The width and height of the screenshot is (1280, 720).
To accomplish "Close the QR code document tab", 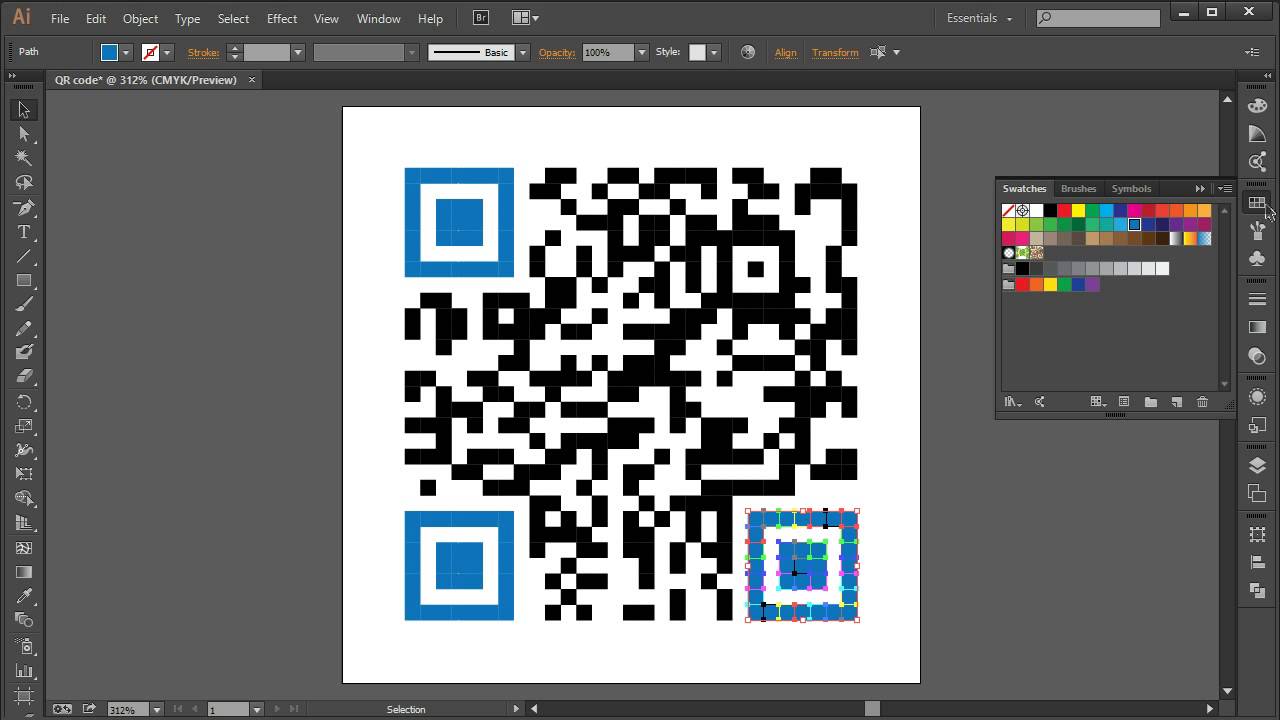I will tap(252, 80).
